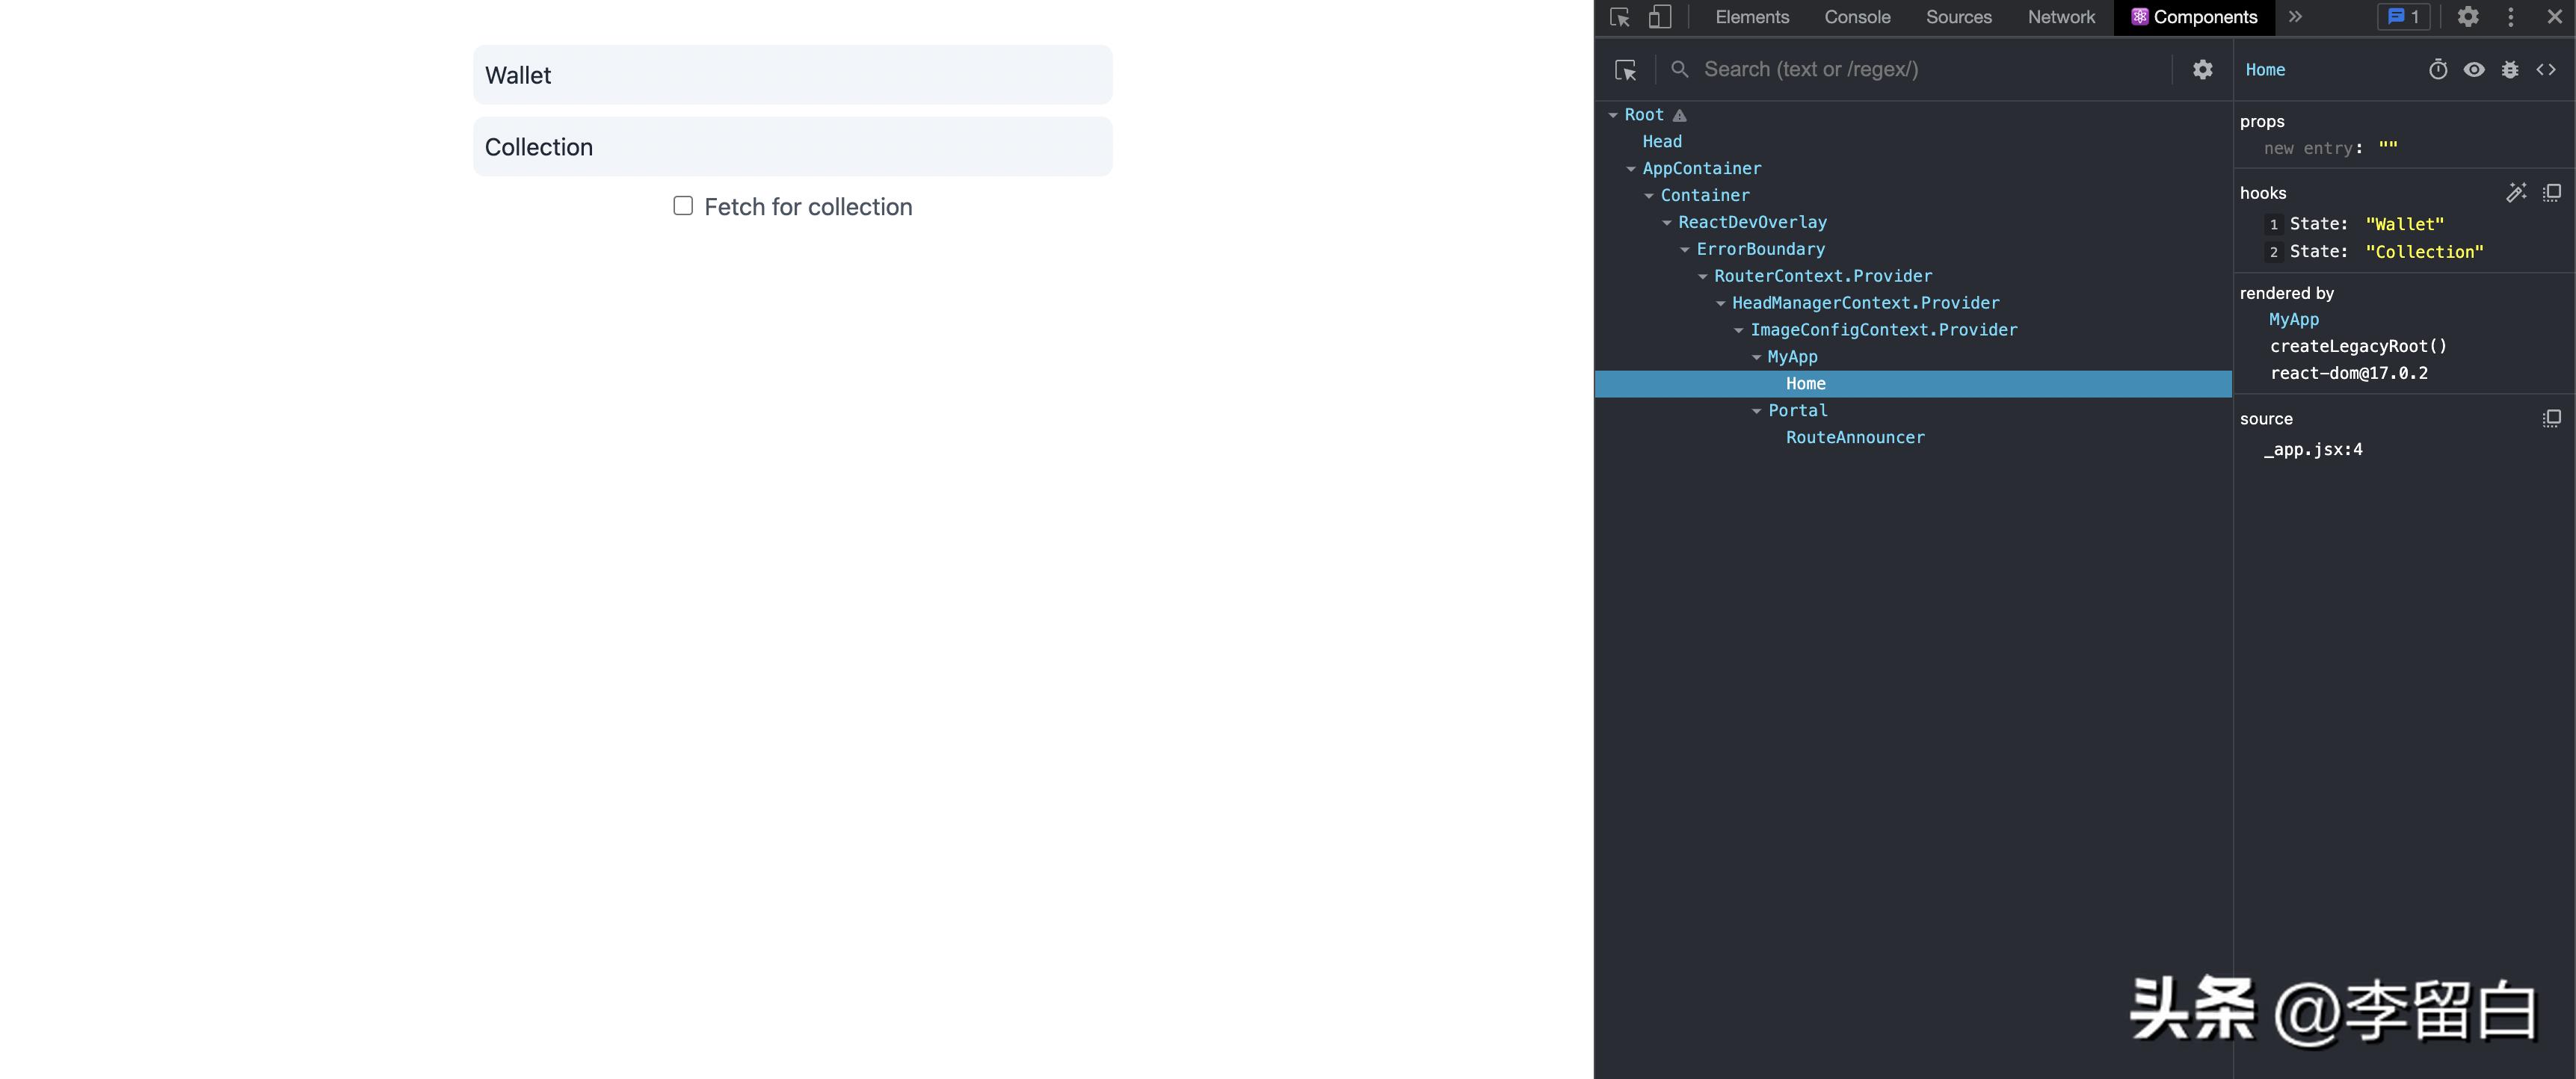Copy hooks to clipboard icon
The image size is (2576, 1079).
pyautogui.click(x=2552, y=193)
